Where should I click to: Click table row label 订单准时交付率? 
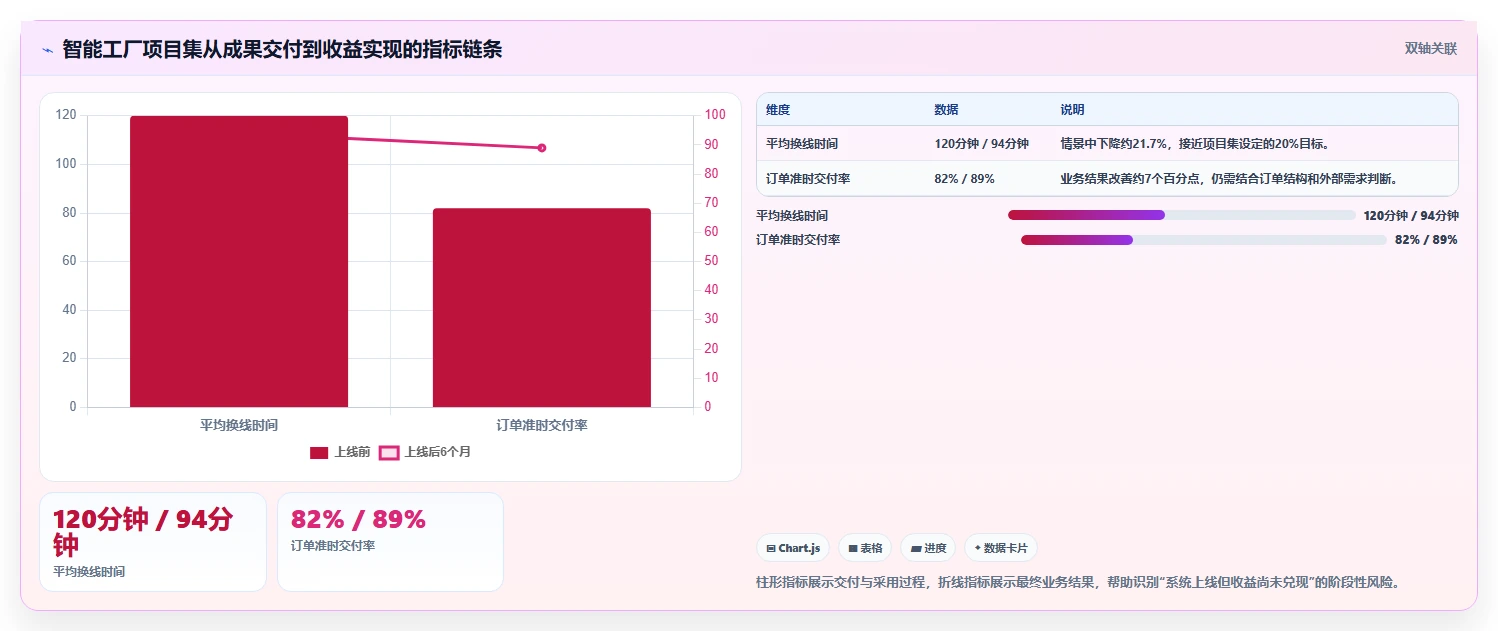click(x=808, y=179)
